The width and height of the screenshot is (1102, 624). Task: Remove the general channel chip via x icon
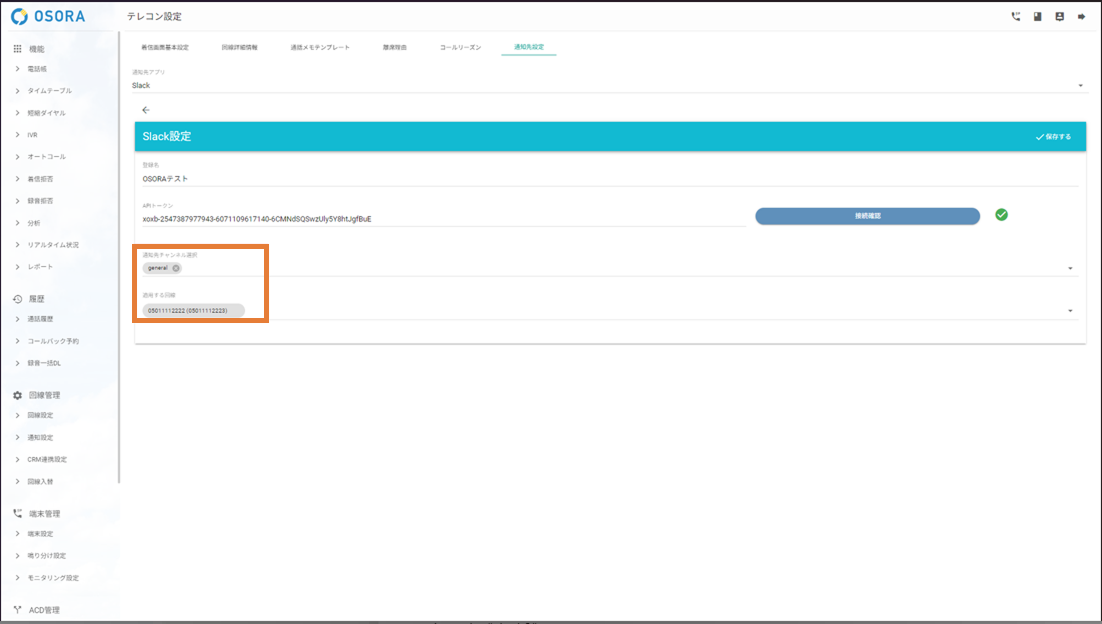click(176, 268)
